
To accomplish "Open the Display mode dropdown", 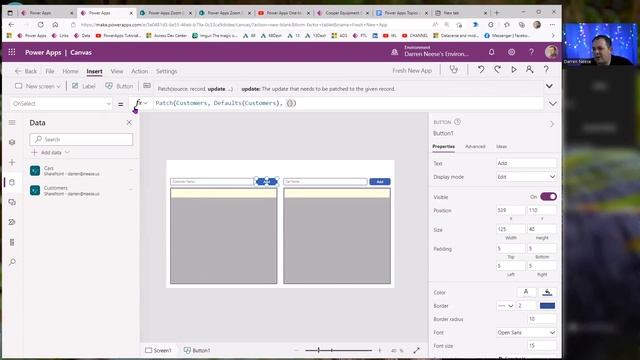I will pos(526,177).
